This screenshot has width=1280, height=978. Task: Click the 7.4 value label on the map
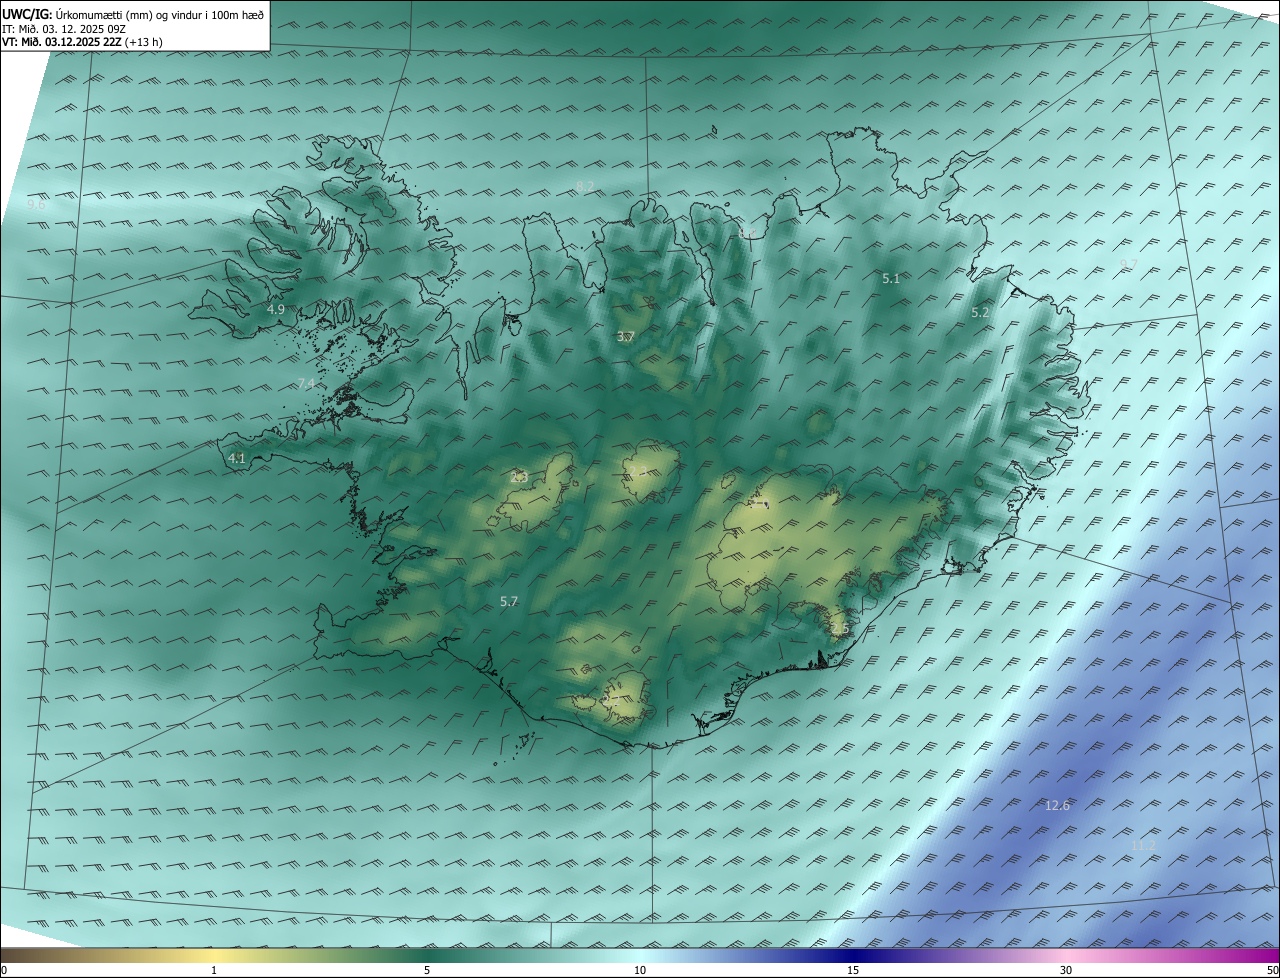click(x=306, y=383)
